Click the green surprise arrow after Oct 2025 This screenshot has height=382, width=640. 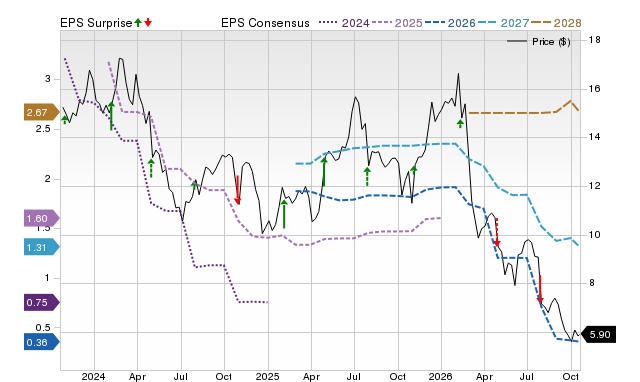[x=414, y=170]
